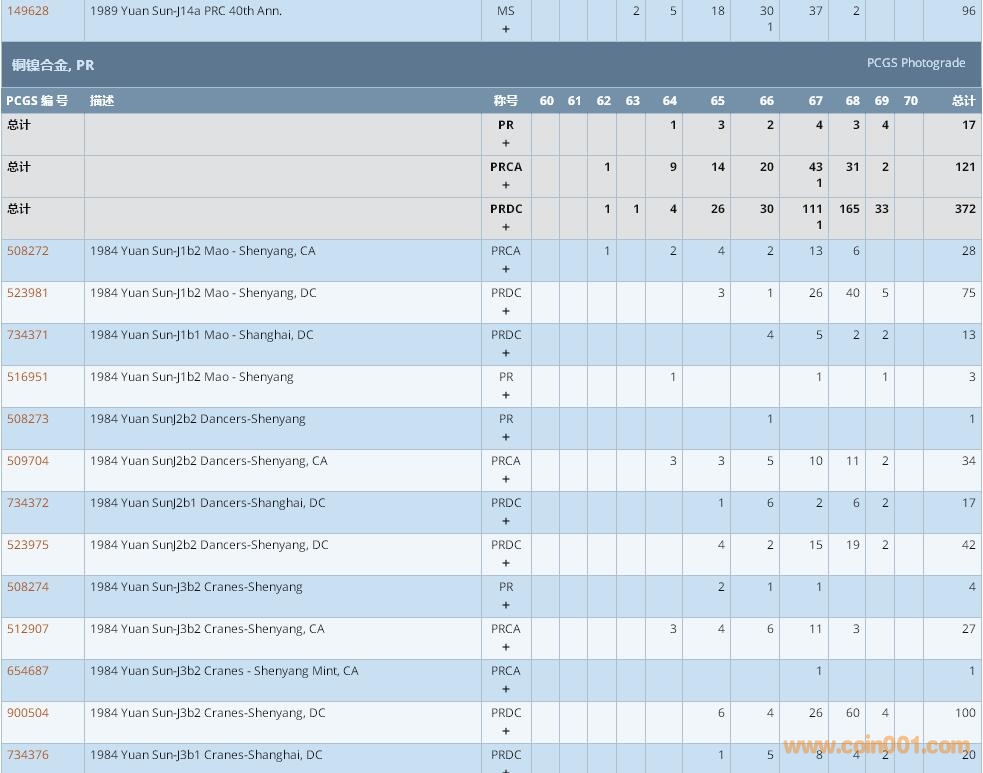Image resolution: width=983 pixels, height=773 pixels.
Task: Open PCGS number 900504 link
Action: click(27, 713)
